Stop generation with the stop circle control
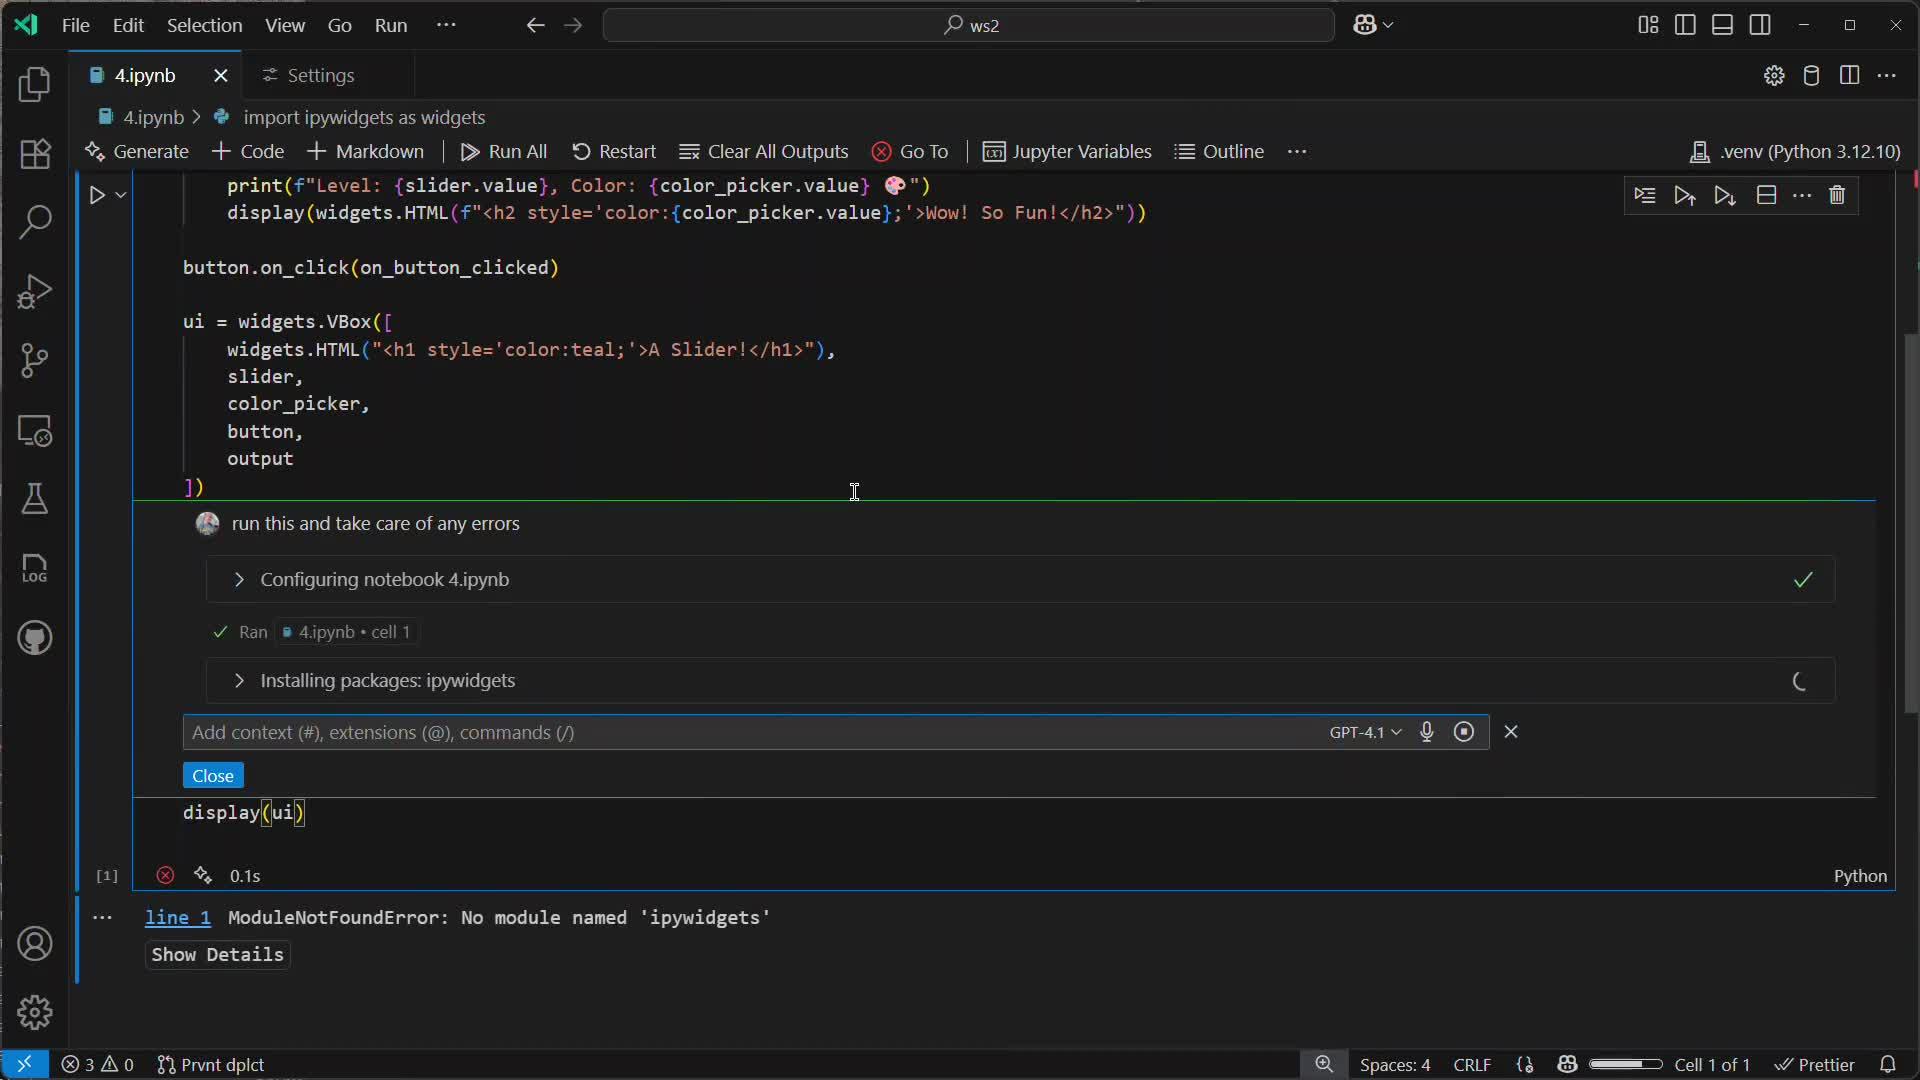 1465,732
